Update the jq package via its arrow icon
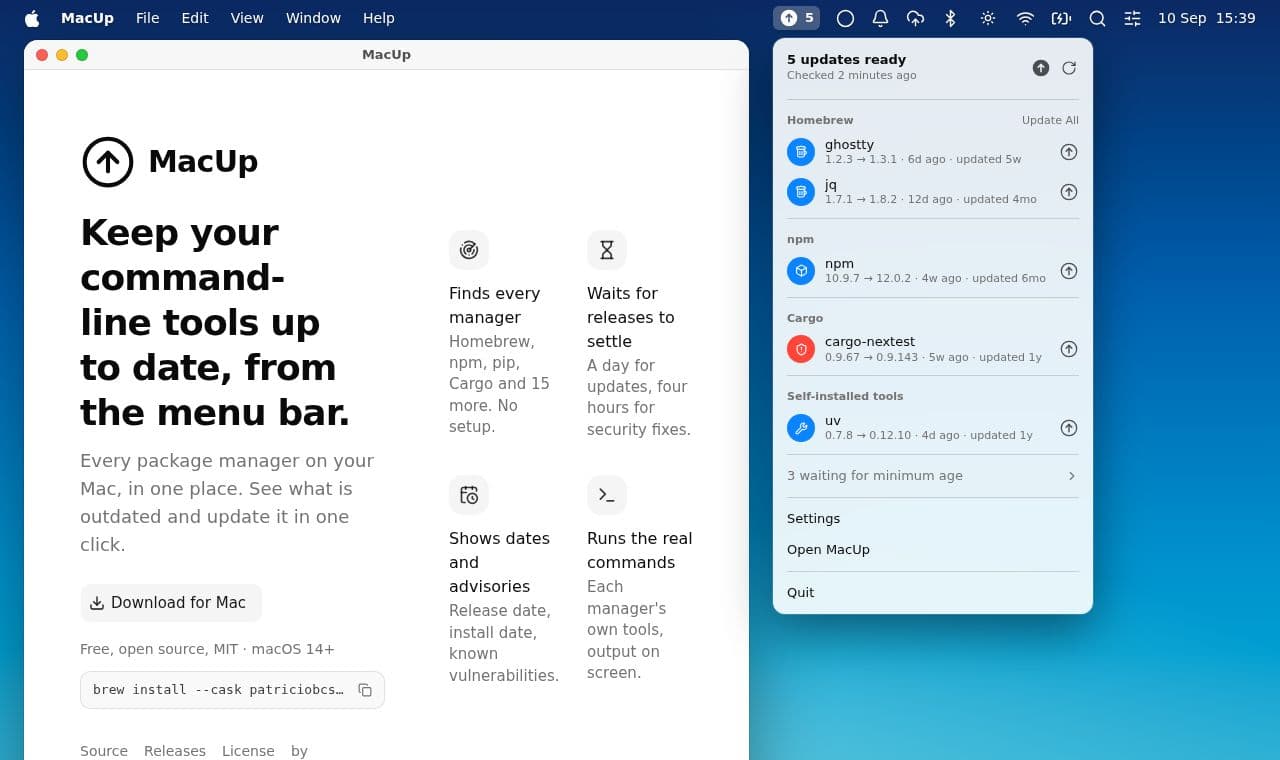Screen dimensions: 1280x760 coord(1069,192)
